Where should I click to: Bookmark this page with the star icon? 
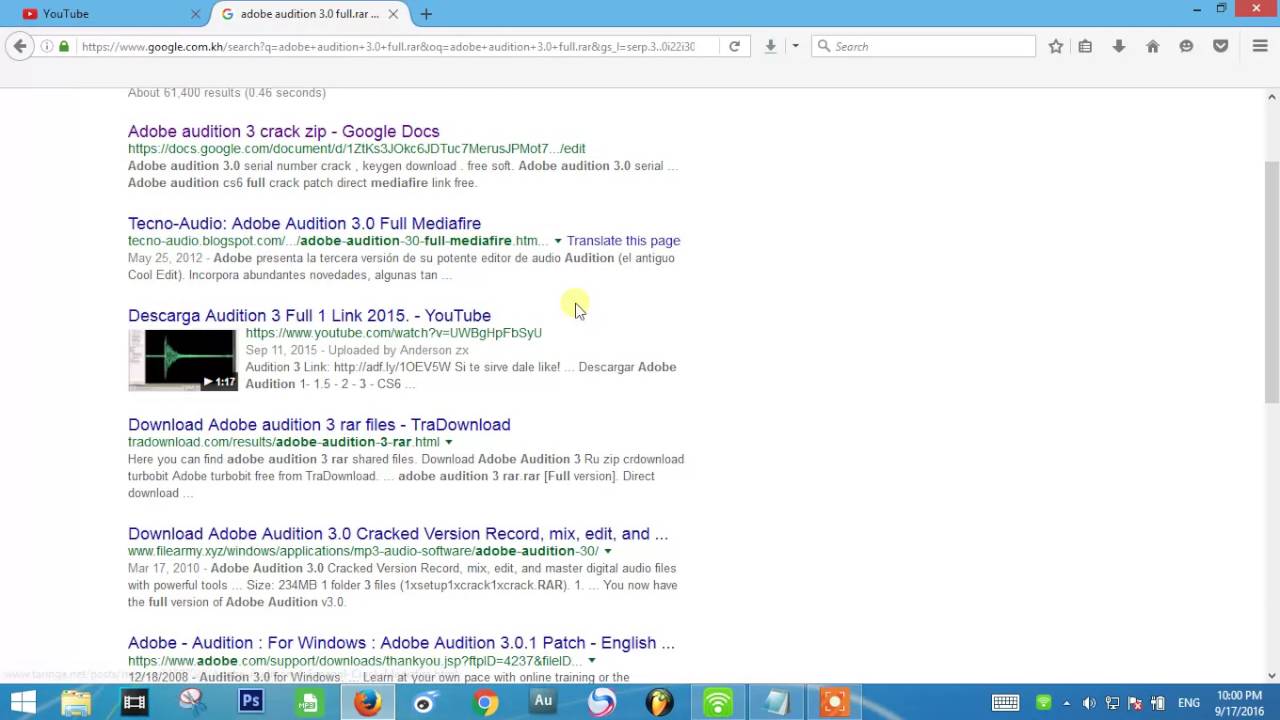[1056, 46]
